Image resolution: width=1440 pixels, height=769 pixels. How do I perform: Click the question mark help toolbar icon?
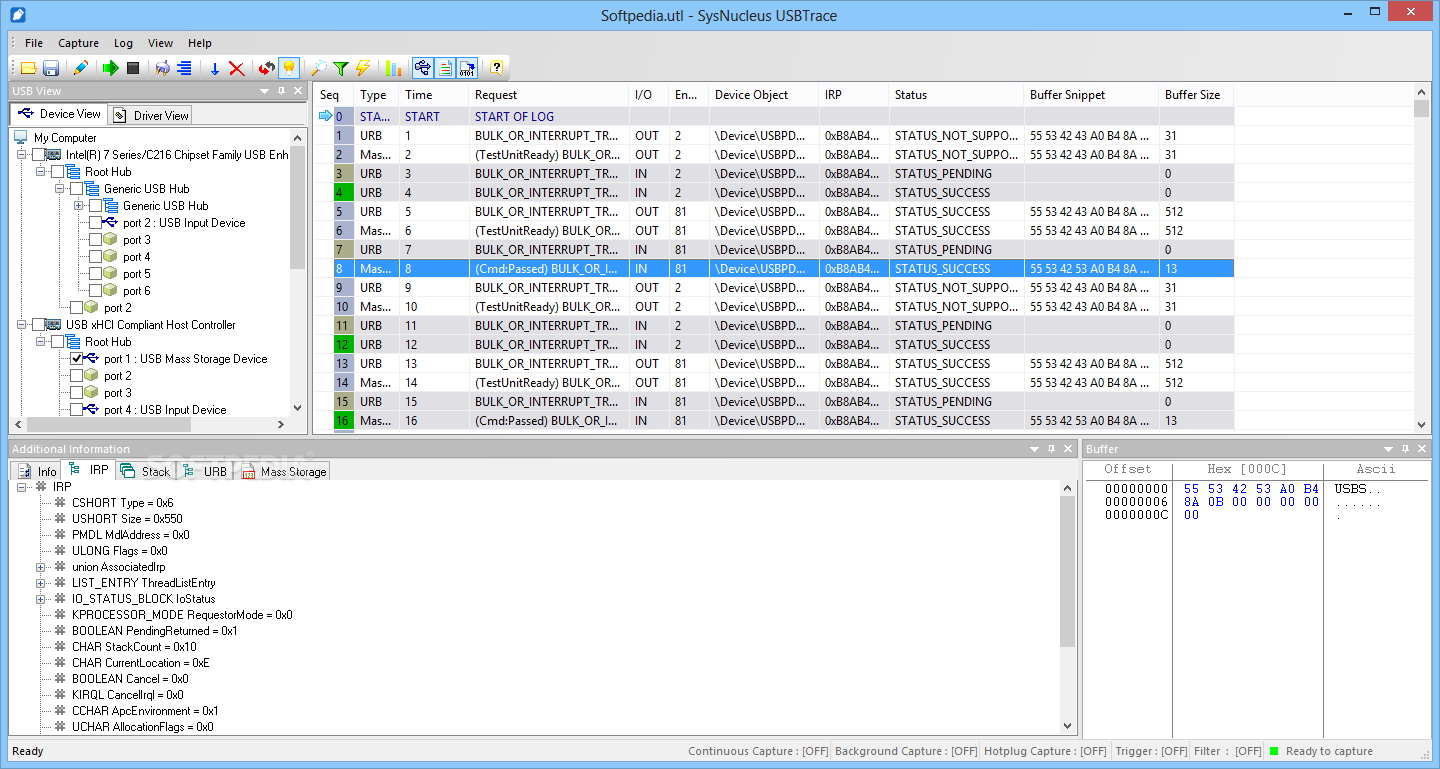tap(496, 68)
